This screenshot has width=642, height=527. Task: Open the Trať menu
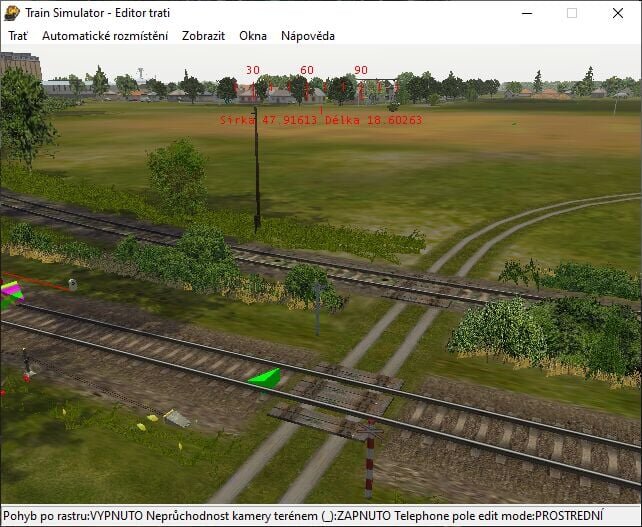click(18, 35)
